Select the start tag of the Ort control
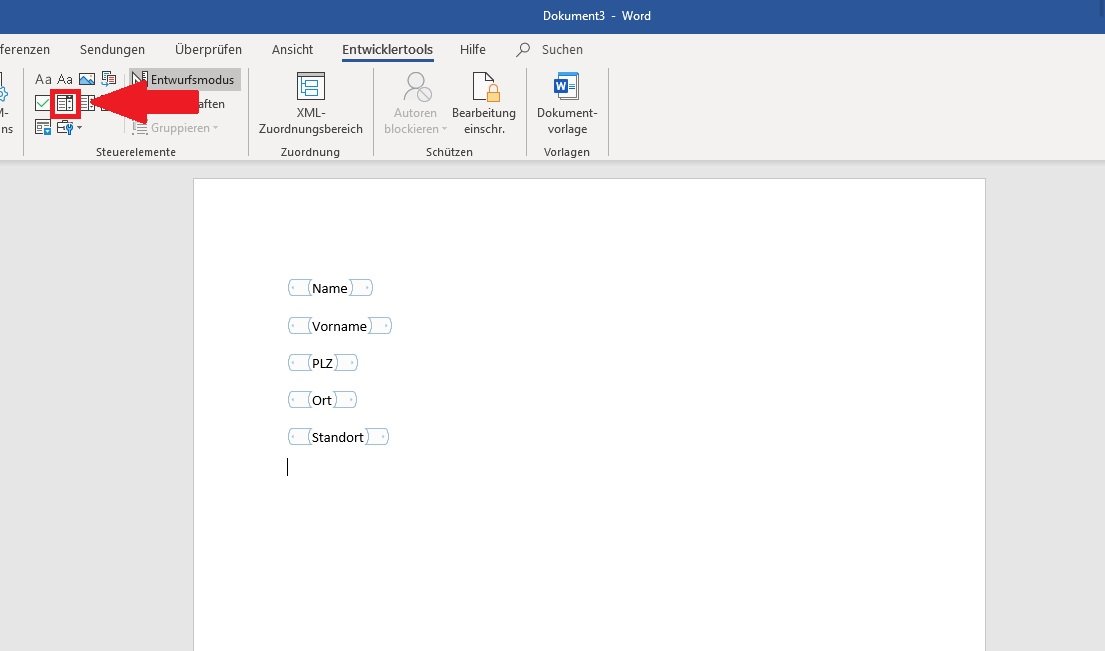The image size is (1105, 651). point(300,399)
